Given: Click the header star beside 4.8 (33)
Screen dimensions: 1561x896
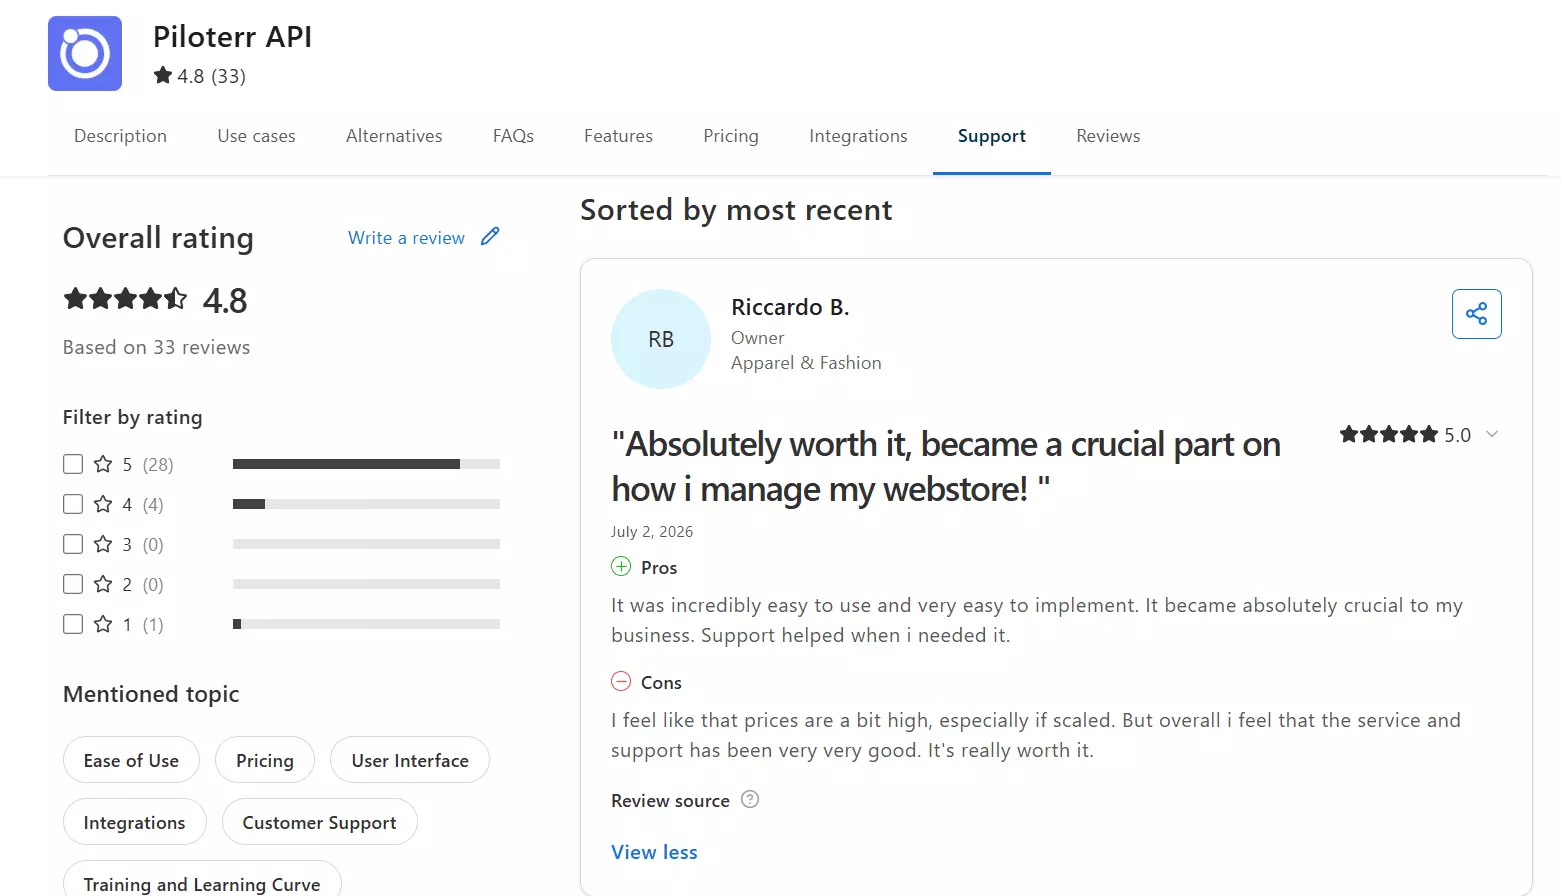Looking at the screenshot, I should click(x=163, y=75).
